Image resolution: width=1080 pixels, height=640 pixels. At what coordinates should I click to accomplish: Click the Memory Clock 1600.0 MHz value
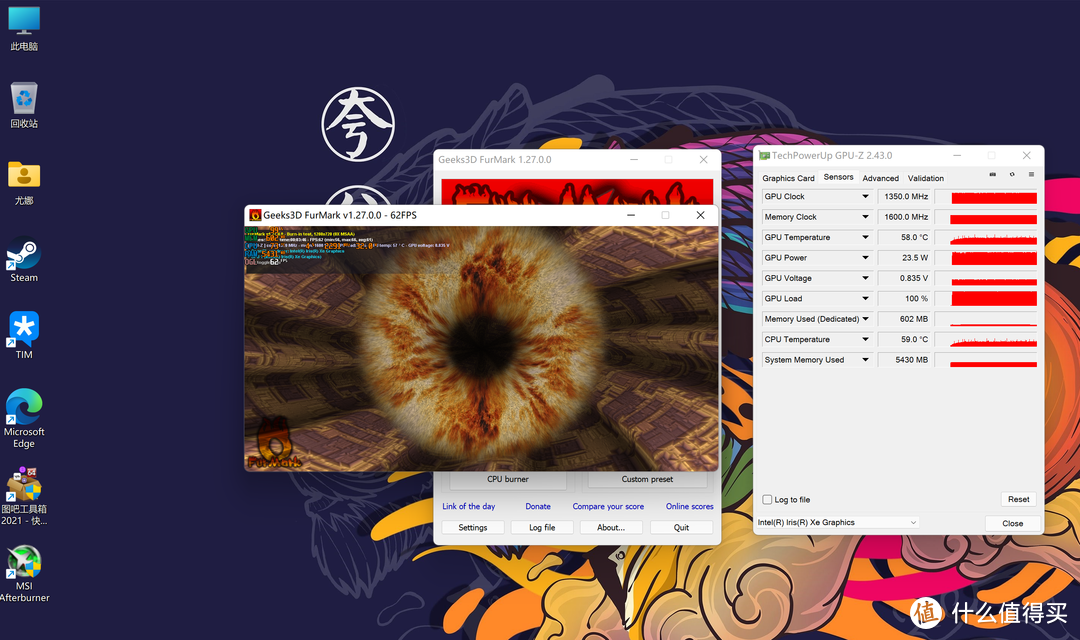(904, 217)
